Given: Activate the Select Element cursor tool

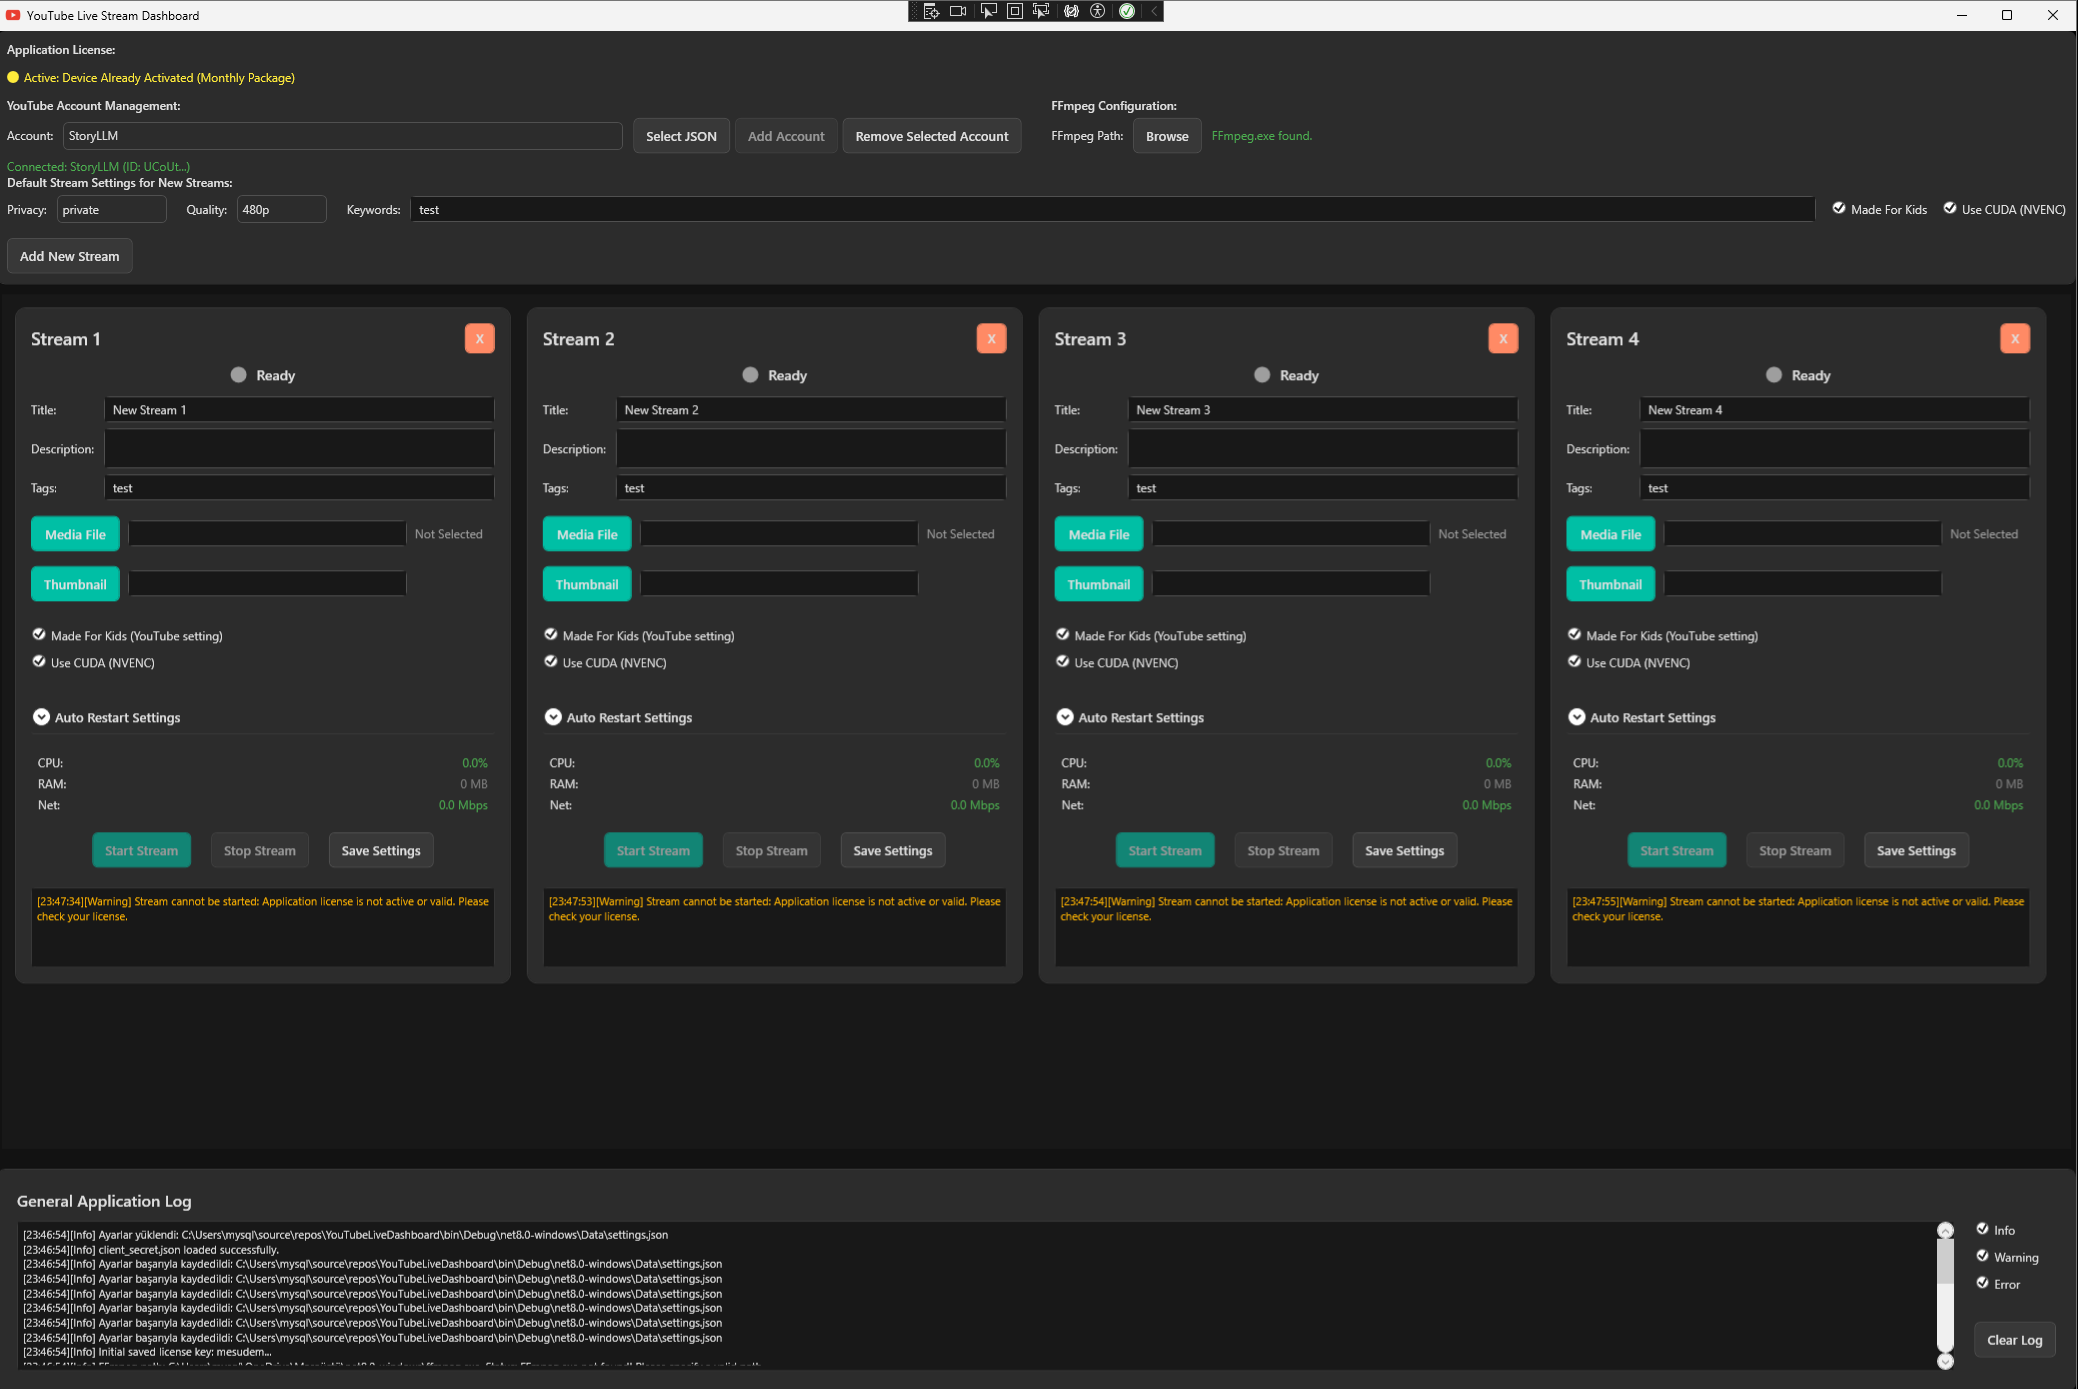Looking at the screenshot, I should (988, 11).
